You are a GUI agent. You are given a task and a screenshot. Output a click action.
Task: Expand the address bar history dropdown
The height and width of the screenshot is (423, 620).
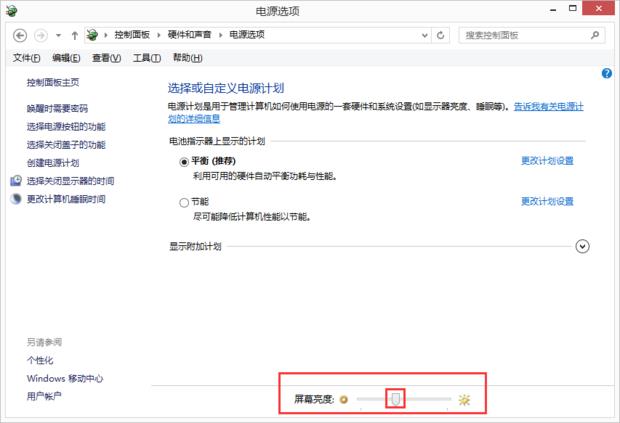[x=425, y=36]
